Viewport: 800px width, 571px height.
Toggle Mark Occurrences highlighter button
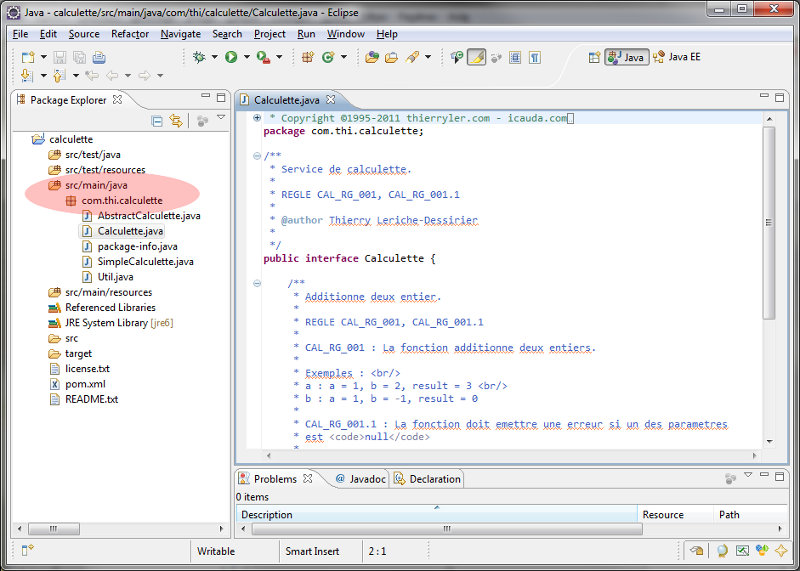[476, 57]
